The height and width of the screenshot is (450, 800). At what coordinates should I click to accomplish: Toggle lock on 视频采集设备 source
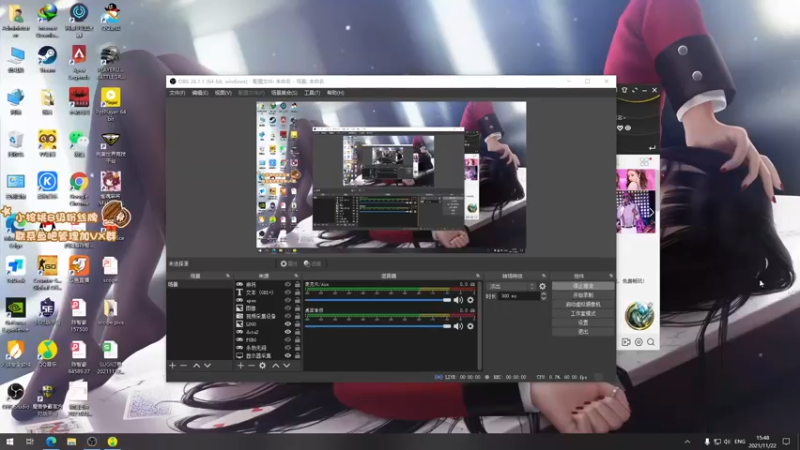click(x=297, y=316)
